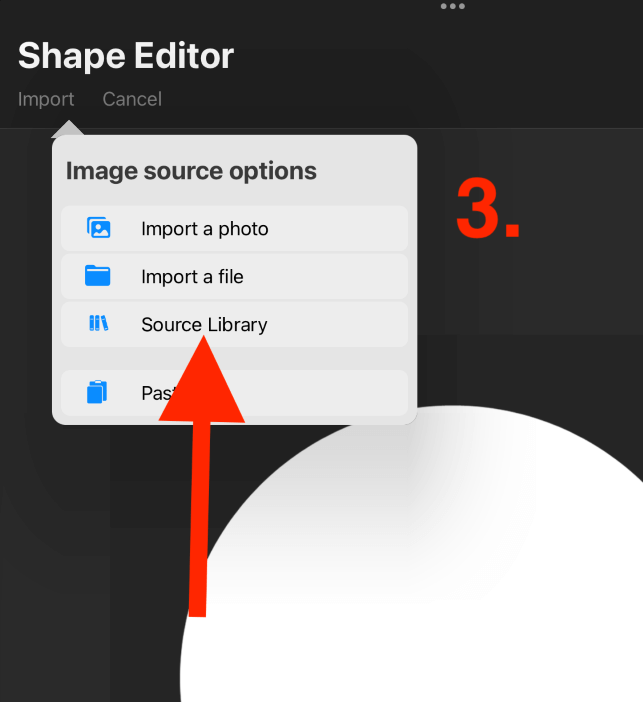The image size is (643, 702).
Task: Click the clipboard icon in the Paste row
Action: [97, 392]
